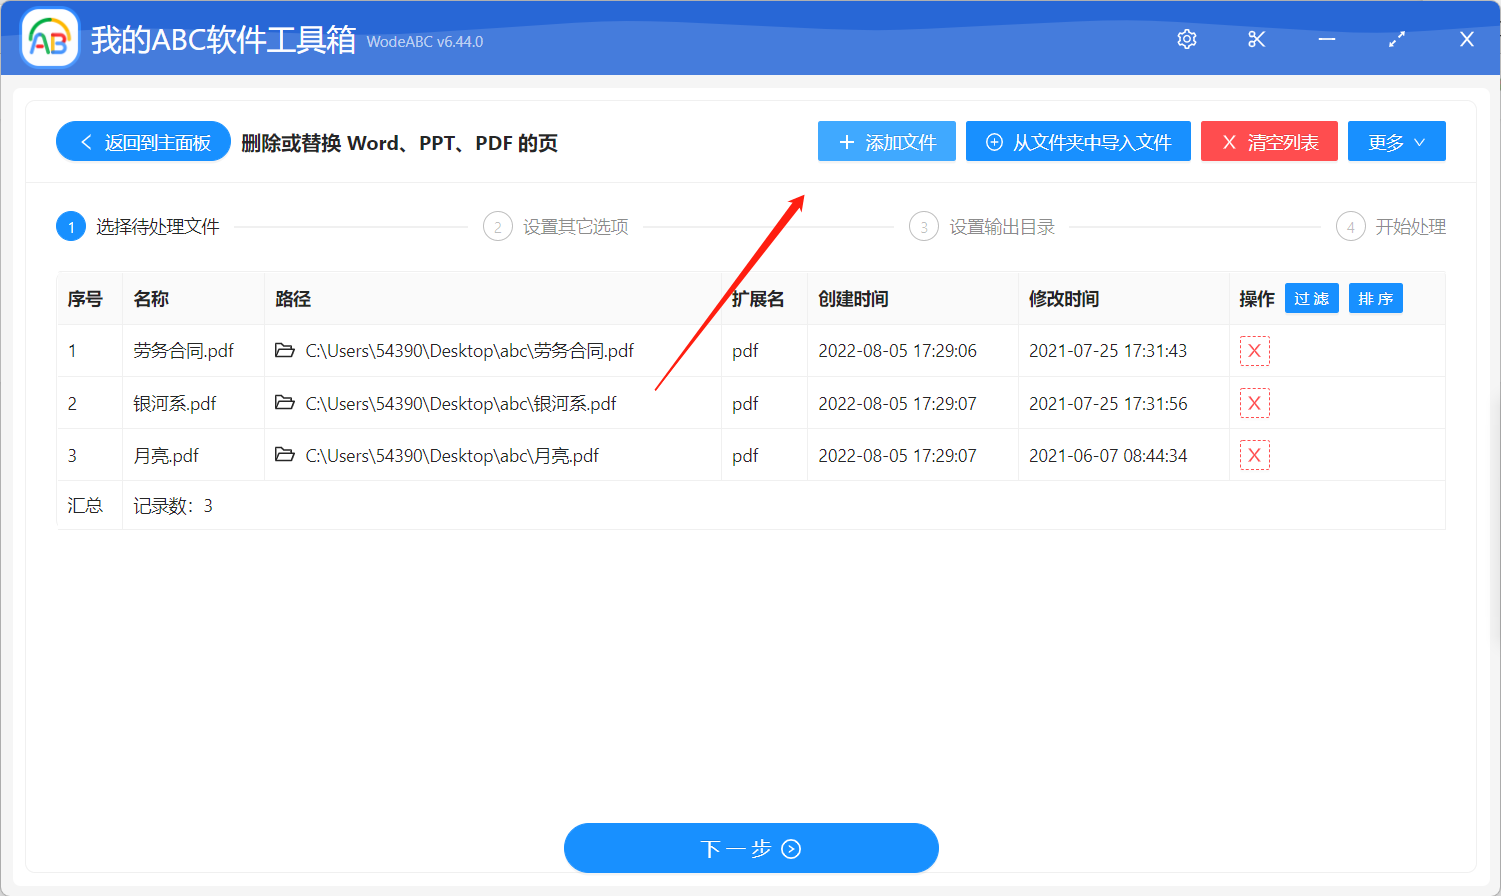
Task: Click the 返回到主面板 back button
Action: 142,141
